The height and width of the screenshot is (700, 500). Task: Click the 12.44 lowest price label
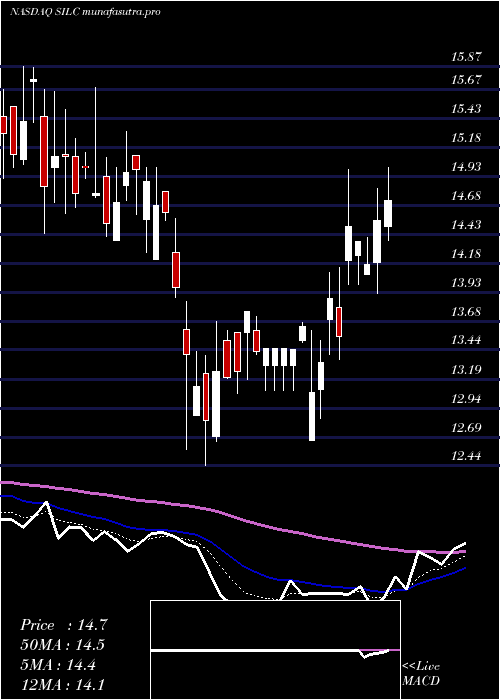pos(467,456)
